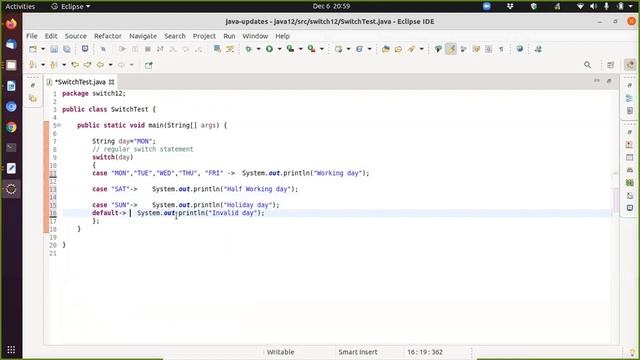The height and width of the screenshot is (360, 640).
Task: Open the Search flashlight dropdown arrow
Action: pos(422,49)
